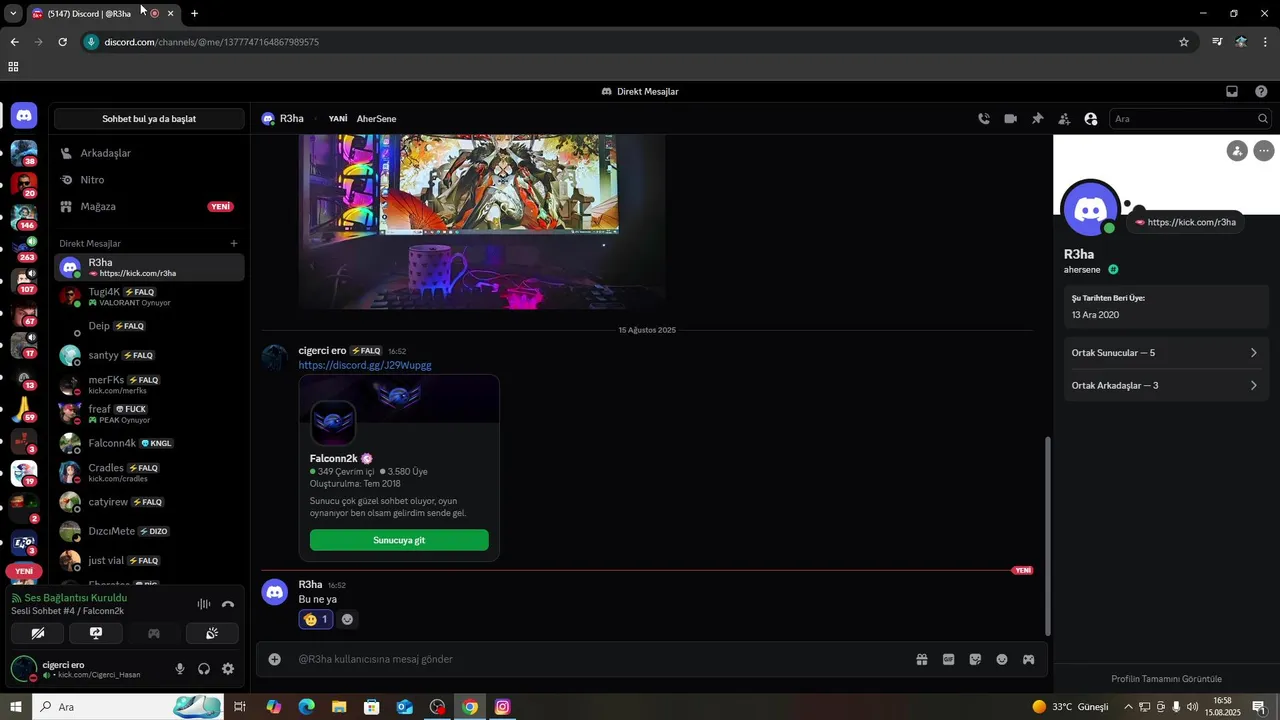
Task: Open the sticker picker
Action: pos(975,659)
